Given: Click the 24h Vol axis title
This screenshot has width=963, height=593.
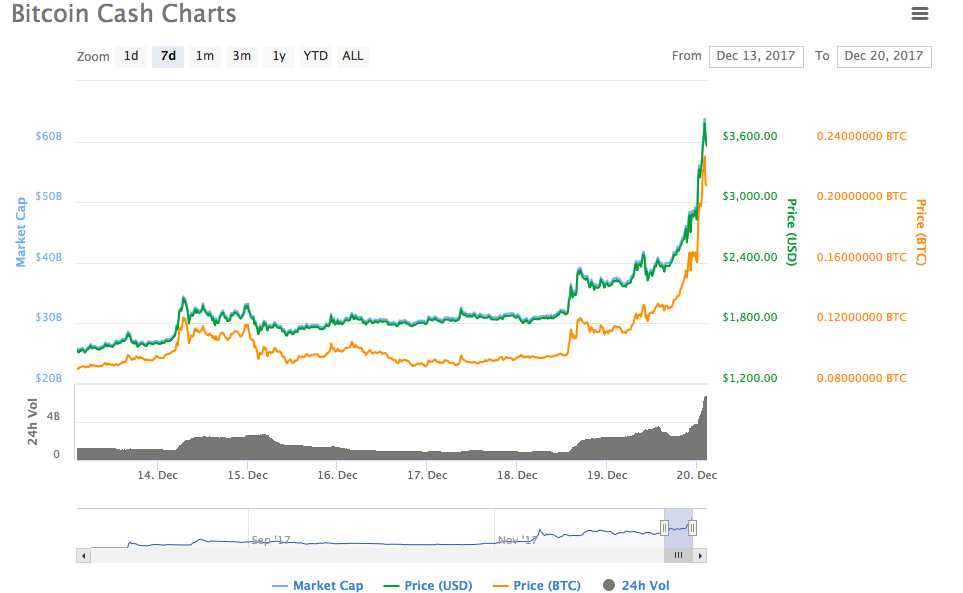Looking at the screenshot, I should (x=33, y=422).
